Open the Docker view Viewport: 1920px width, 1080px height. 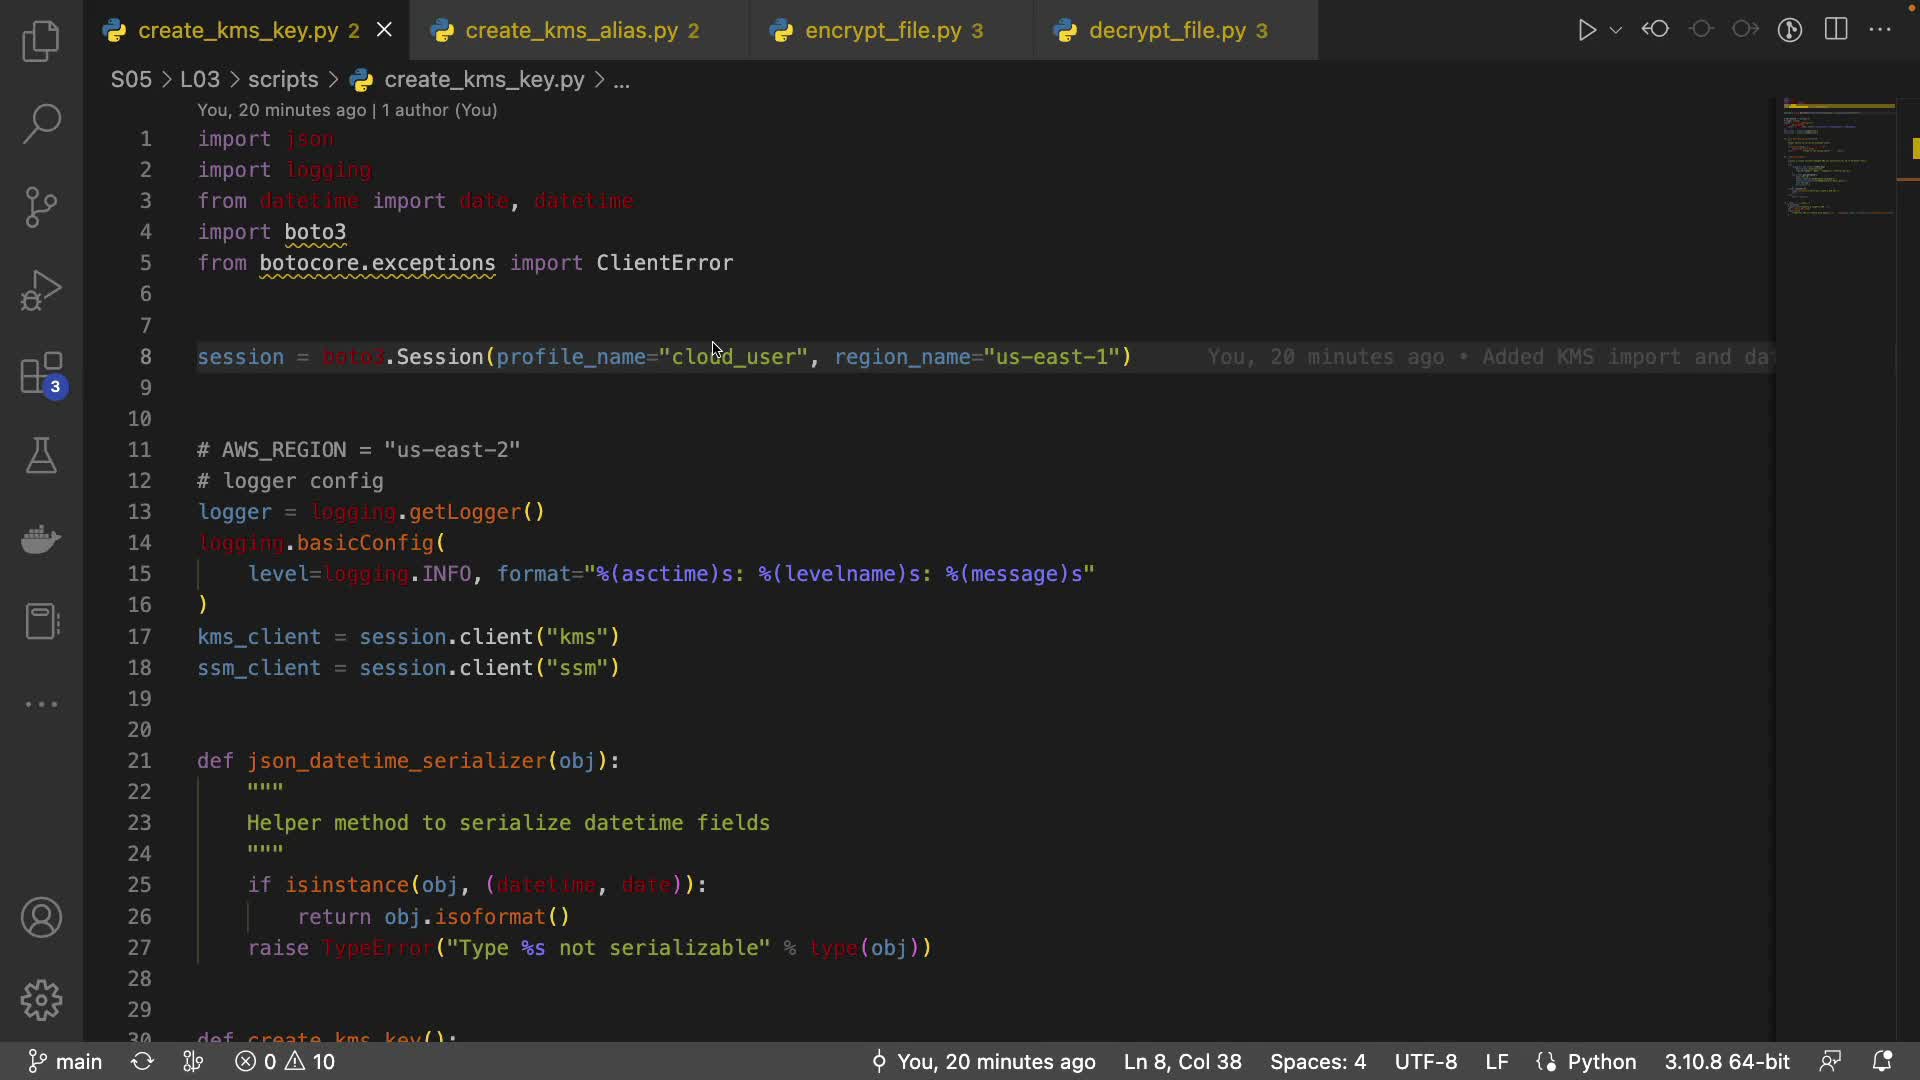point(41,540)
